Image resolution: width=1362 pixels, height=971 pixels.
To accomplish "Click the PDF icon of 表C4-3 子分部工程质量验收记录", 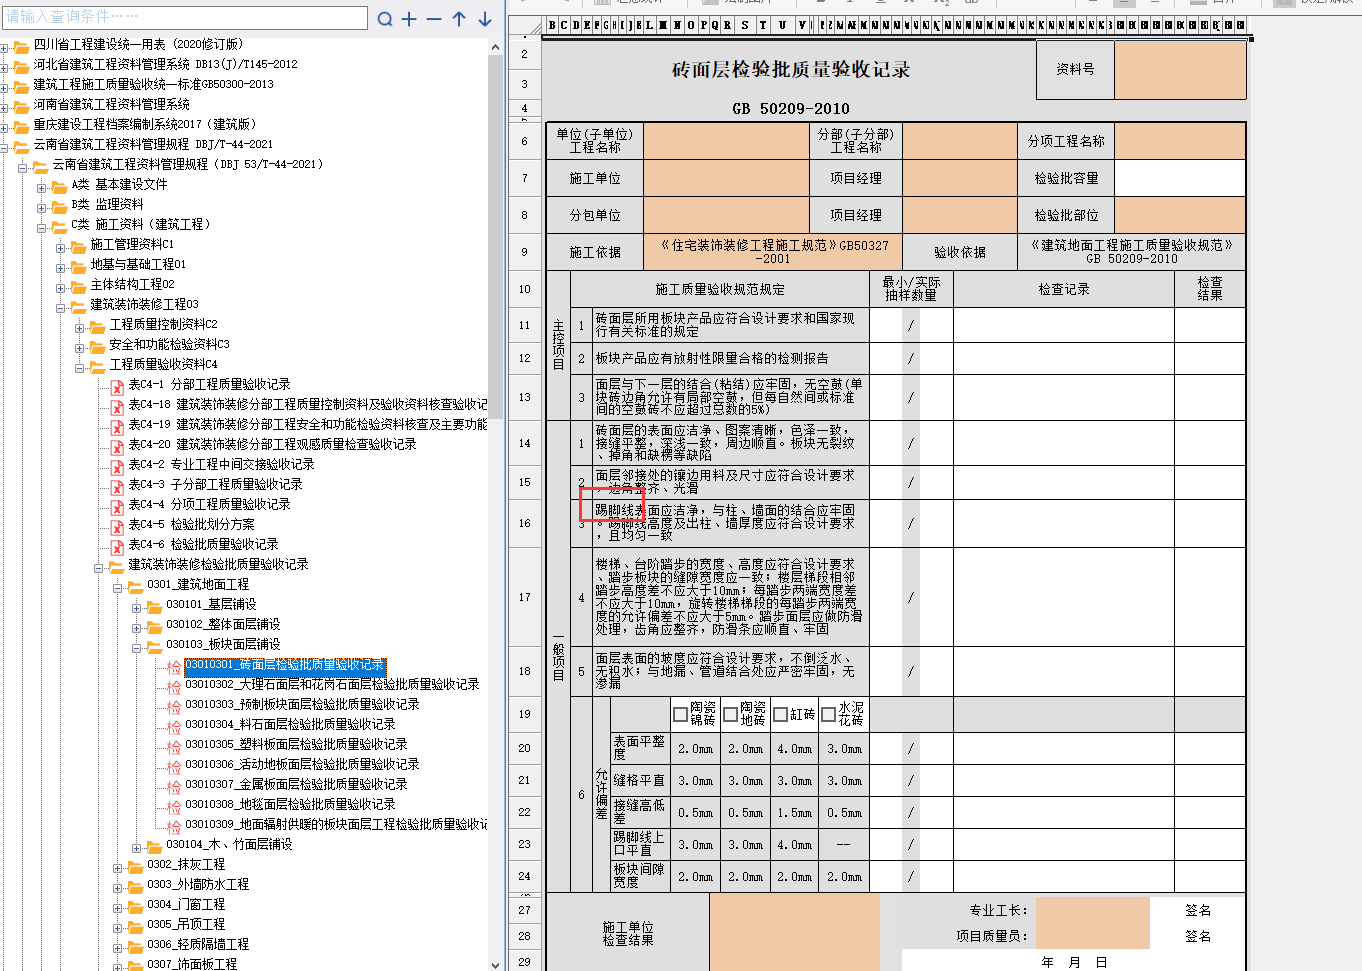I will [117, 486].
